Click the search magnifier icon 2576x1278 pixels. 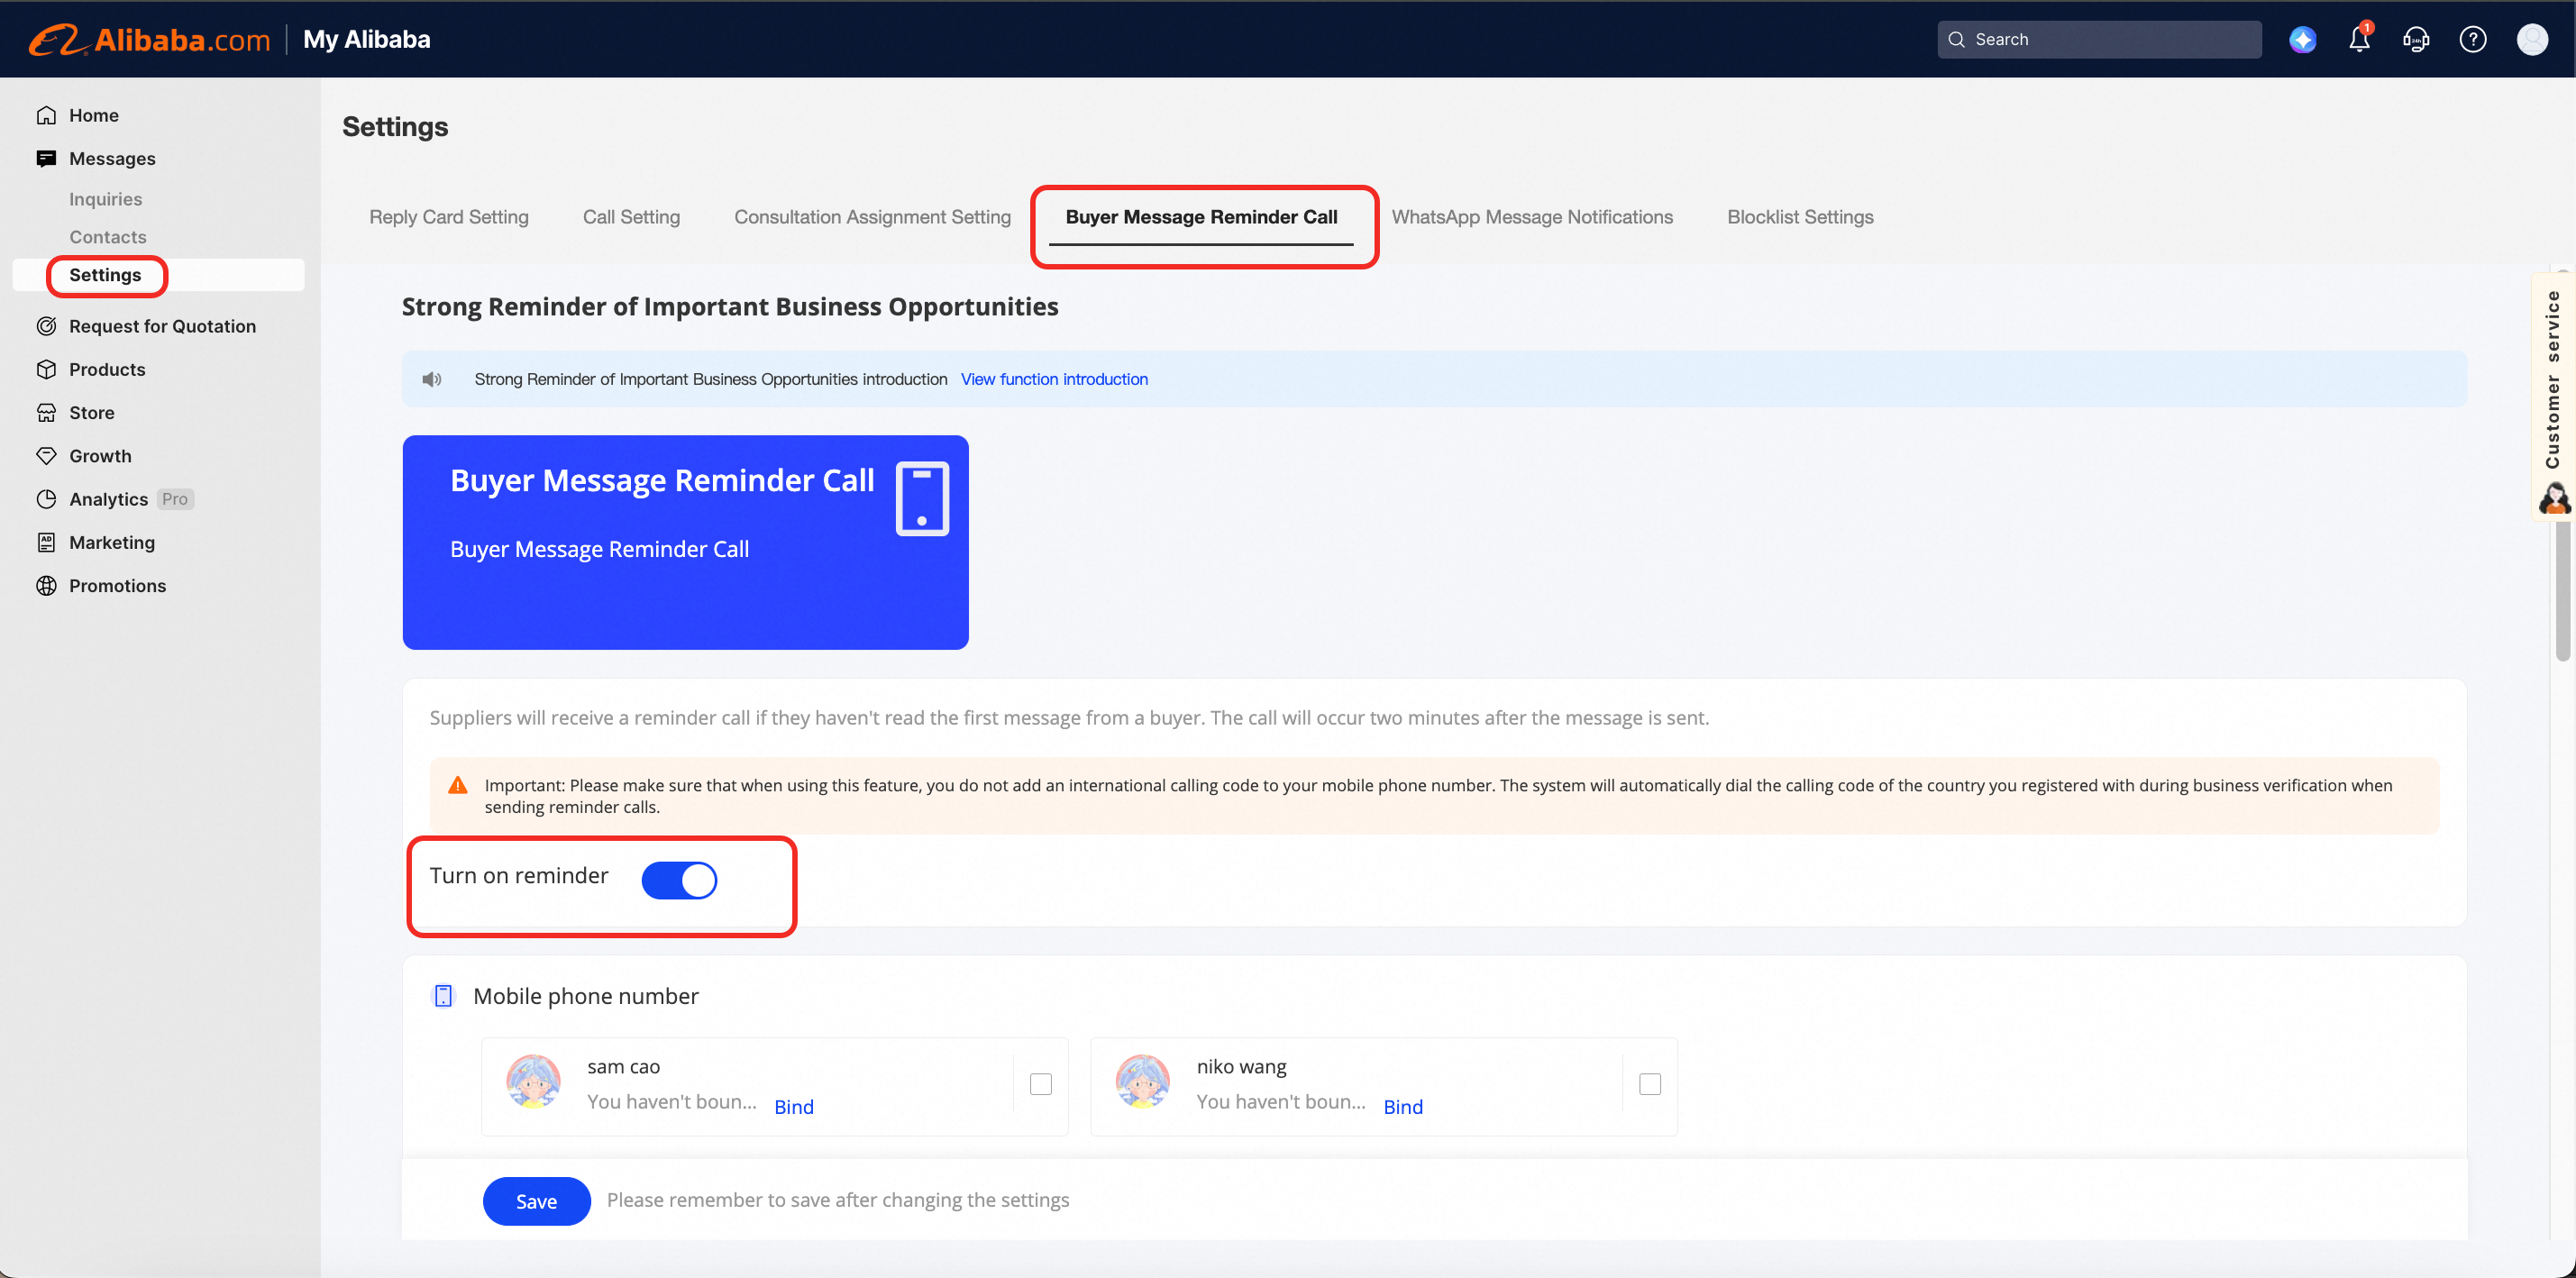pos(1956,40)
